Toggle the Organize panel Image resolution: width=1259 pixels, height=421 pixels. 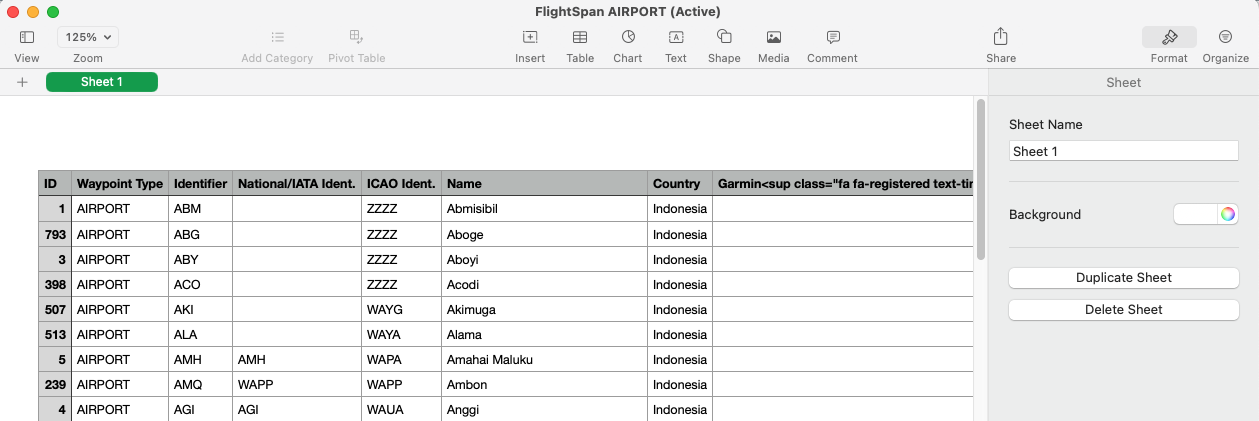click(x=1225, y=37)
